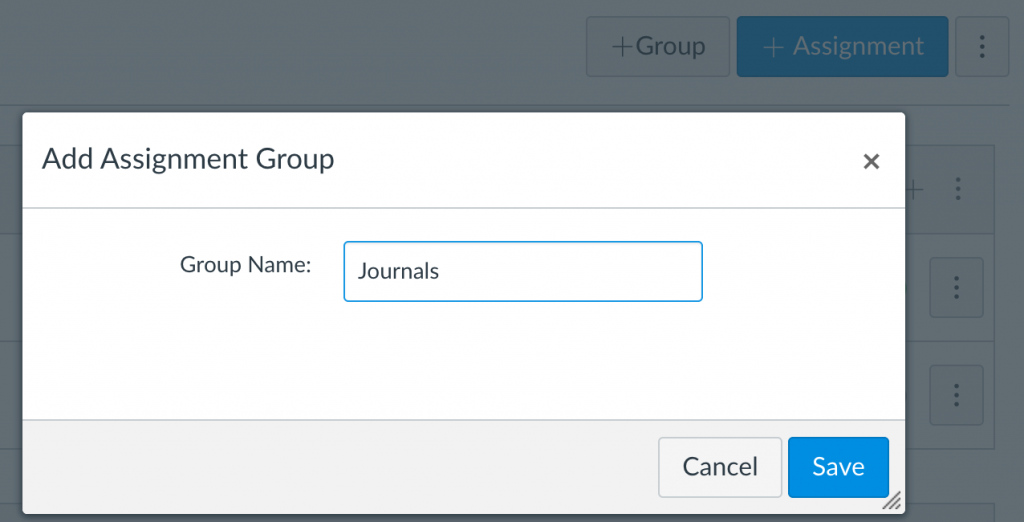The height and width of the screenshot is (522, 1024).
Task: Click the blue + Assignment button
Action: tap(842, 46)
